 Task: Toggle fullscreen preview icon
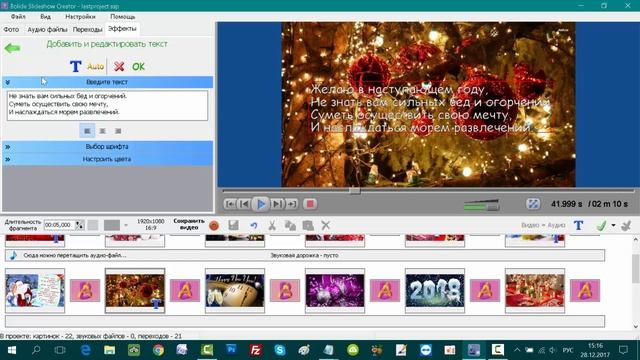[x=533, y=204]
